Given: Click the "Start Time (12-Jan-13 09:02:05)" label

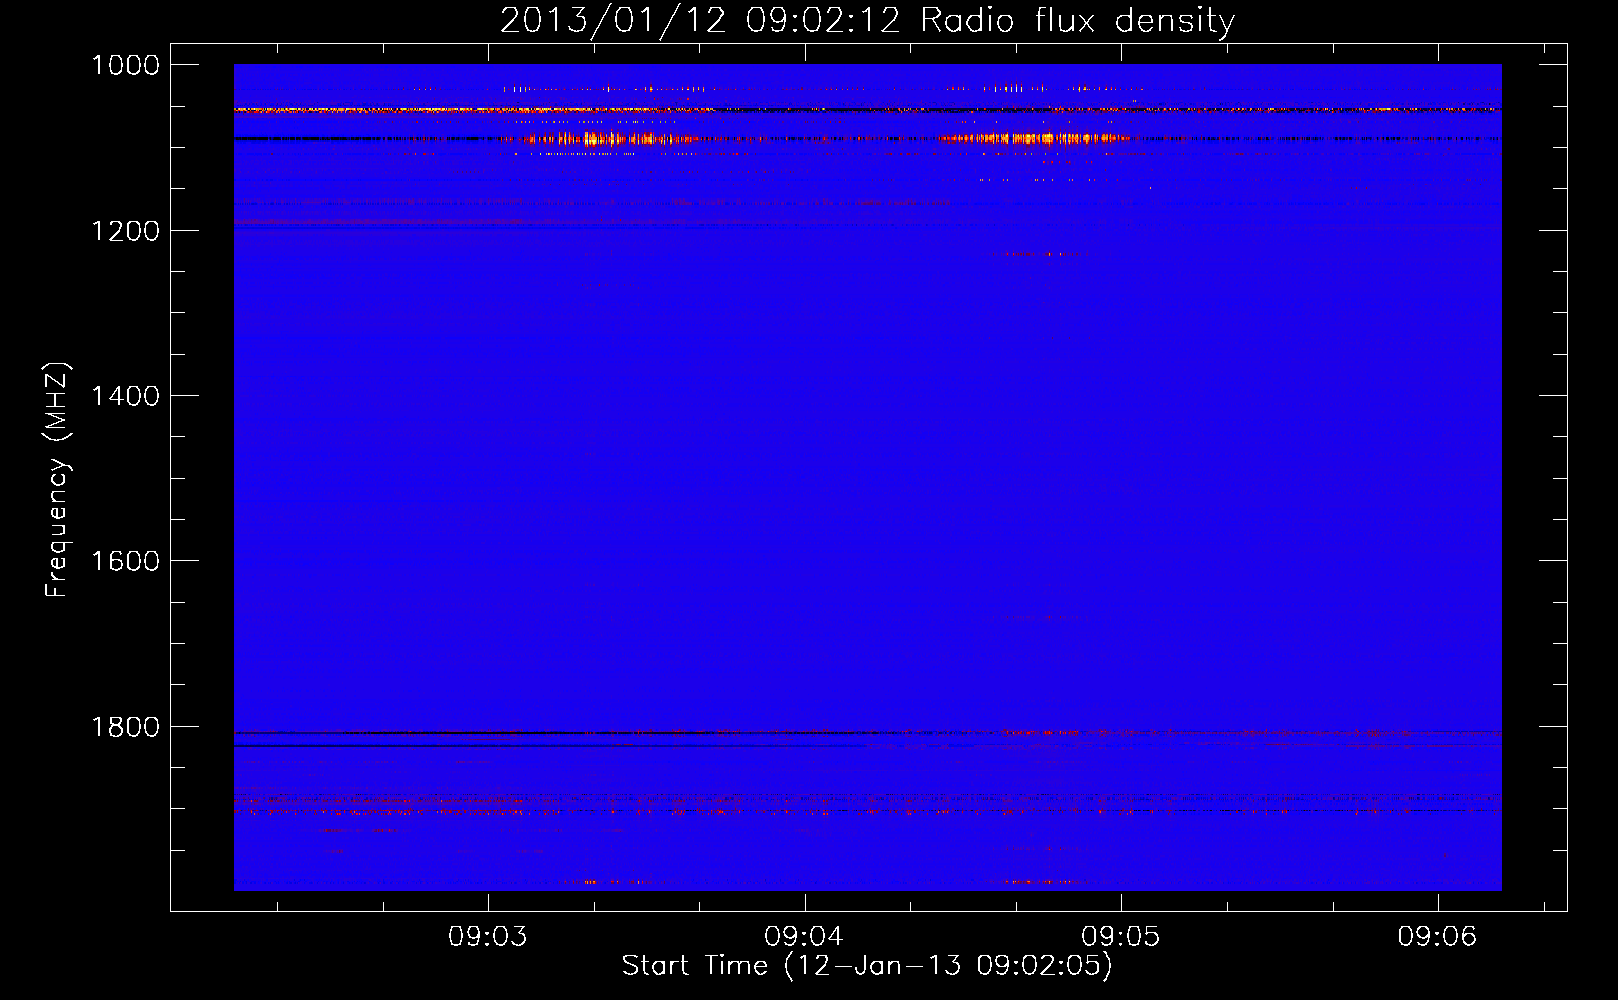Looking at the screenshot, I should tap(867, 966).
